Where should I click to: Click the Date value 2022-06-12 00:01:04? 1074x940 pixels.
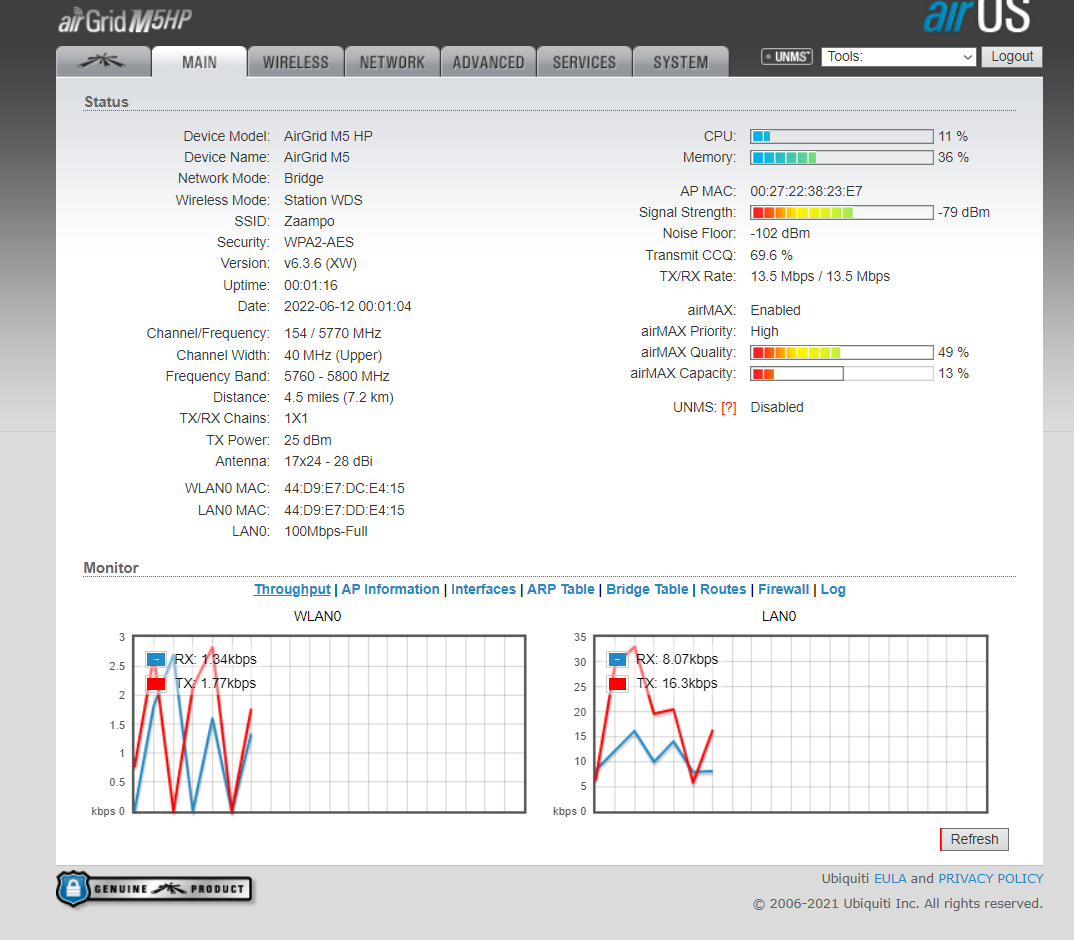point(348,306)
